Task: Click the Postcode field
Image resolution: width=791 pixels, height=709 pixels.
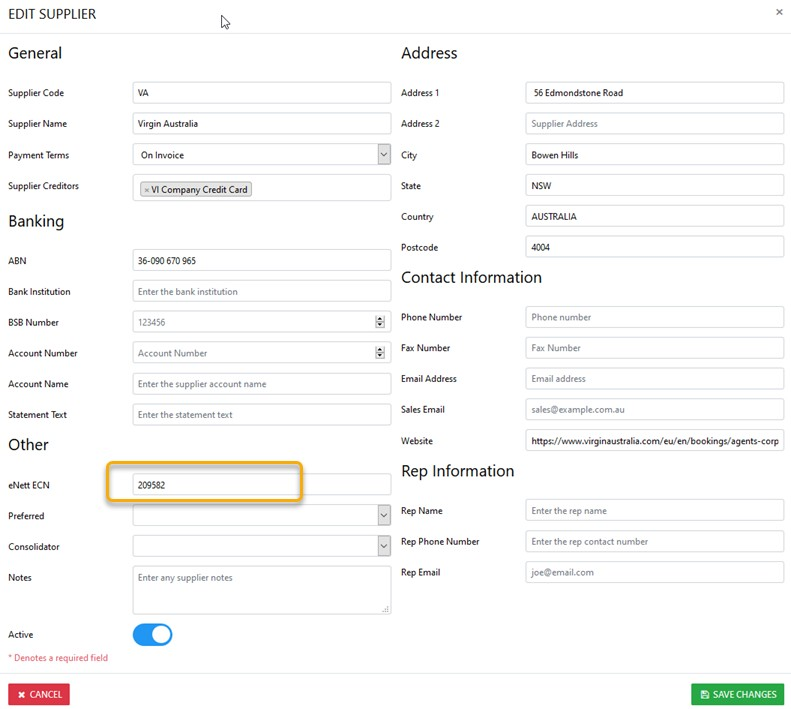Action: point(654,247)
